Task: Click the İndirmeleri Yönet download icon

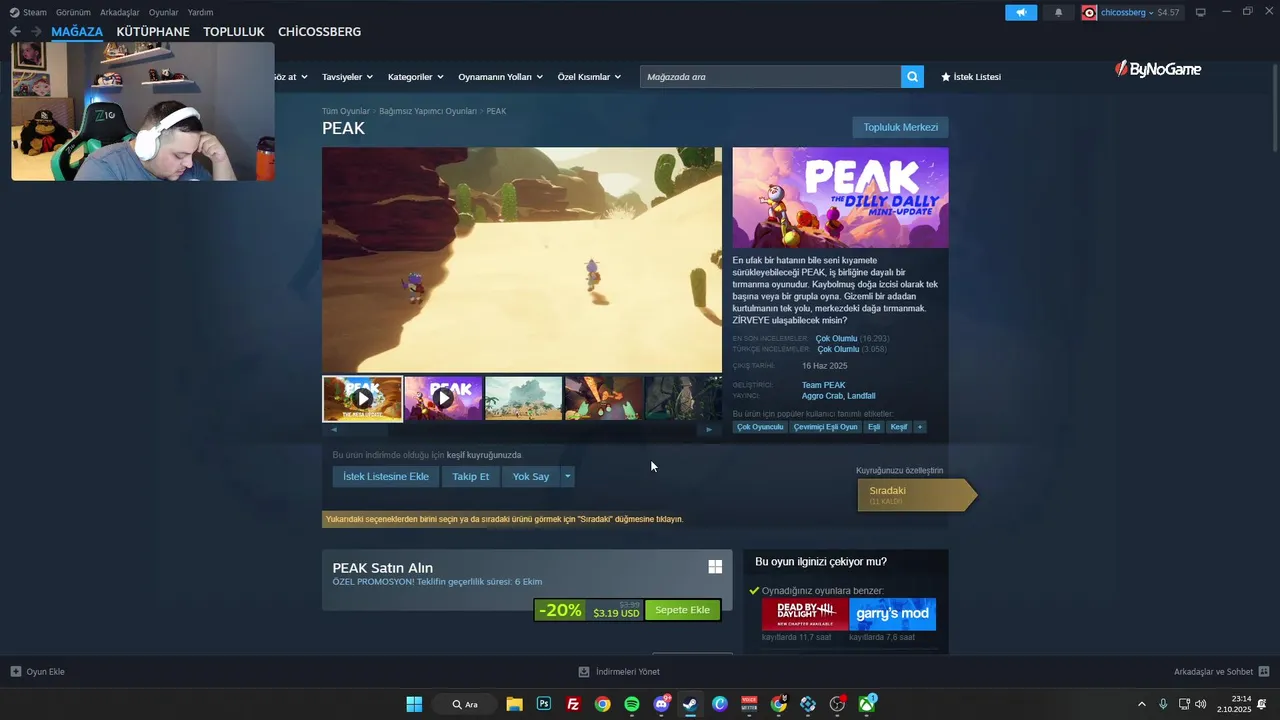Action: [x=584, y=672]
